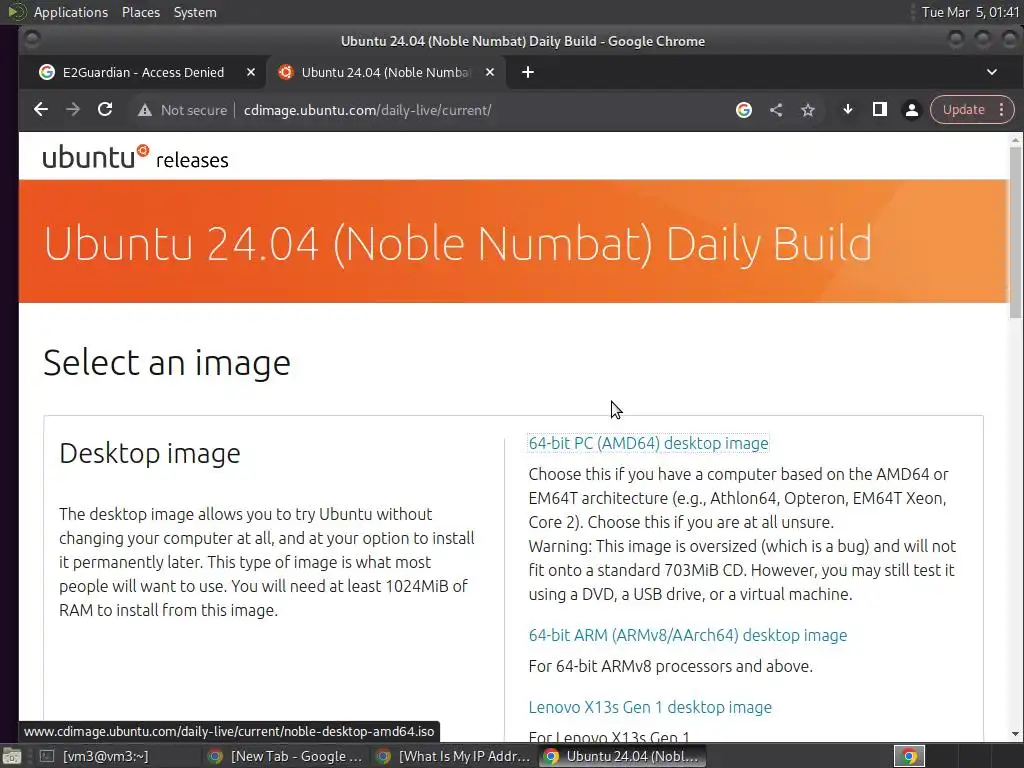Open the Chrome profile avatar
This screenshot has height=768, width=1024.
tap(912, 110)
